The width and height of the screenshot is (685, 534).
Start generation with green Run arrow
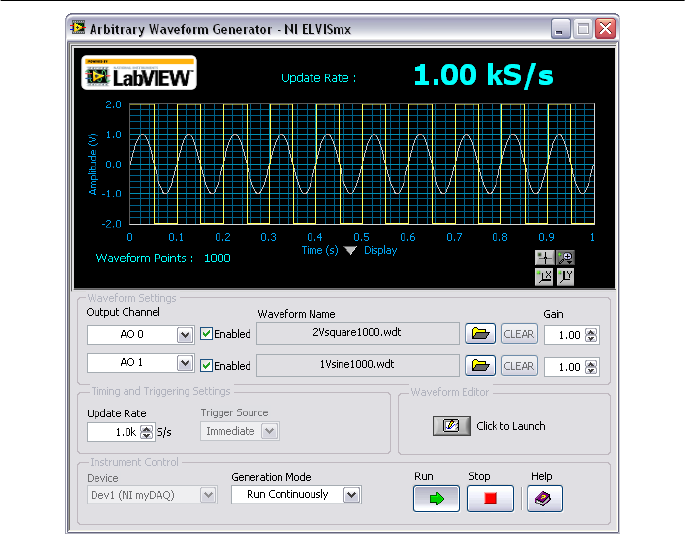point(436,498)
